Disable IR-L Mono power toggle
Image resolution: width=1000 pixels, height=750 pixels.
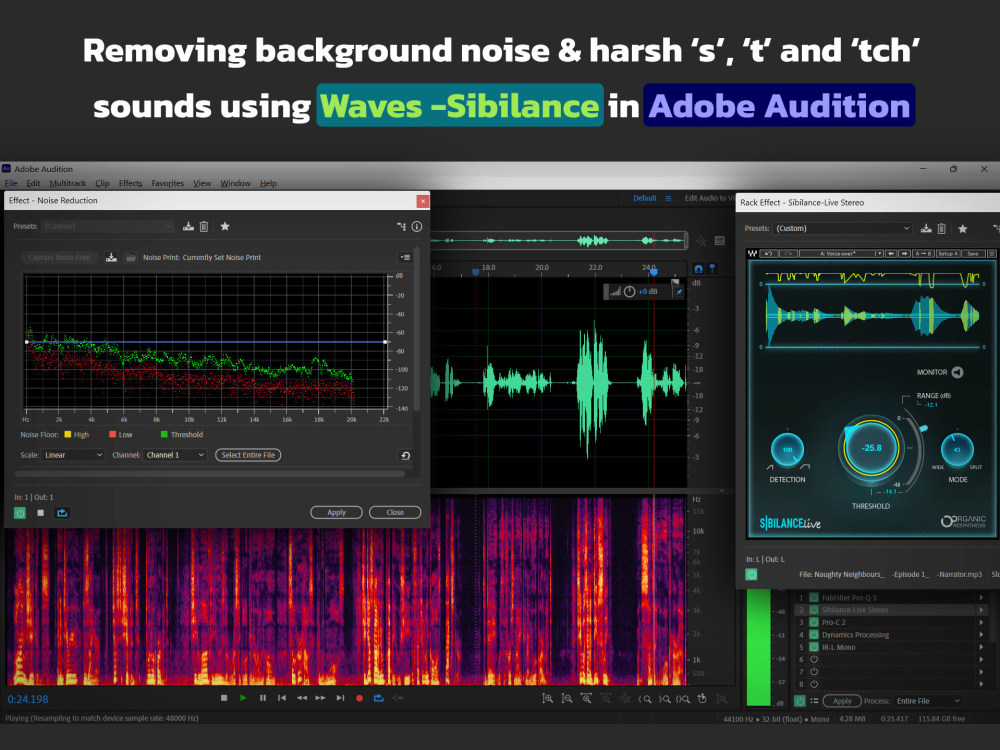tap(814, 647)
